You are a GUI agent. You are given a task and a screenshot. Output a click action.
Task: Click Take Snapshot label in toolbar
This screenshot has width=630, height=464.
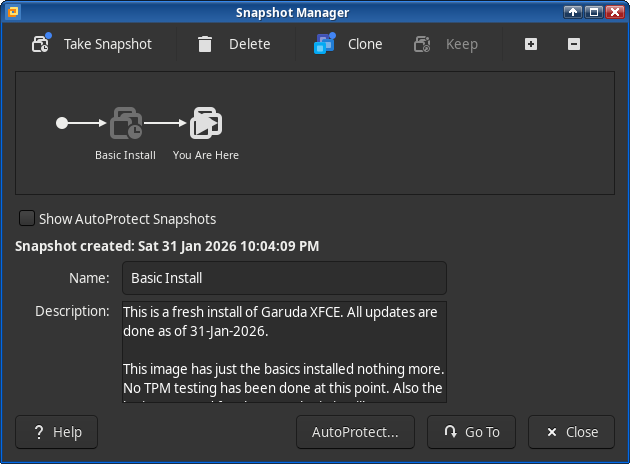108,44
